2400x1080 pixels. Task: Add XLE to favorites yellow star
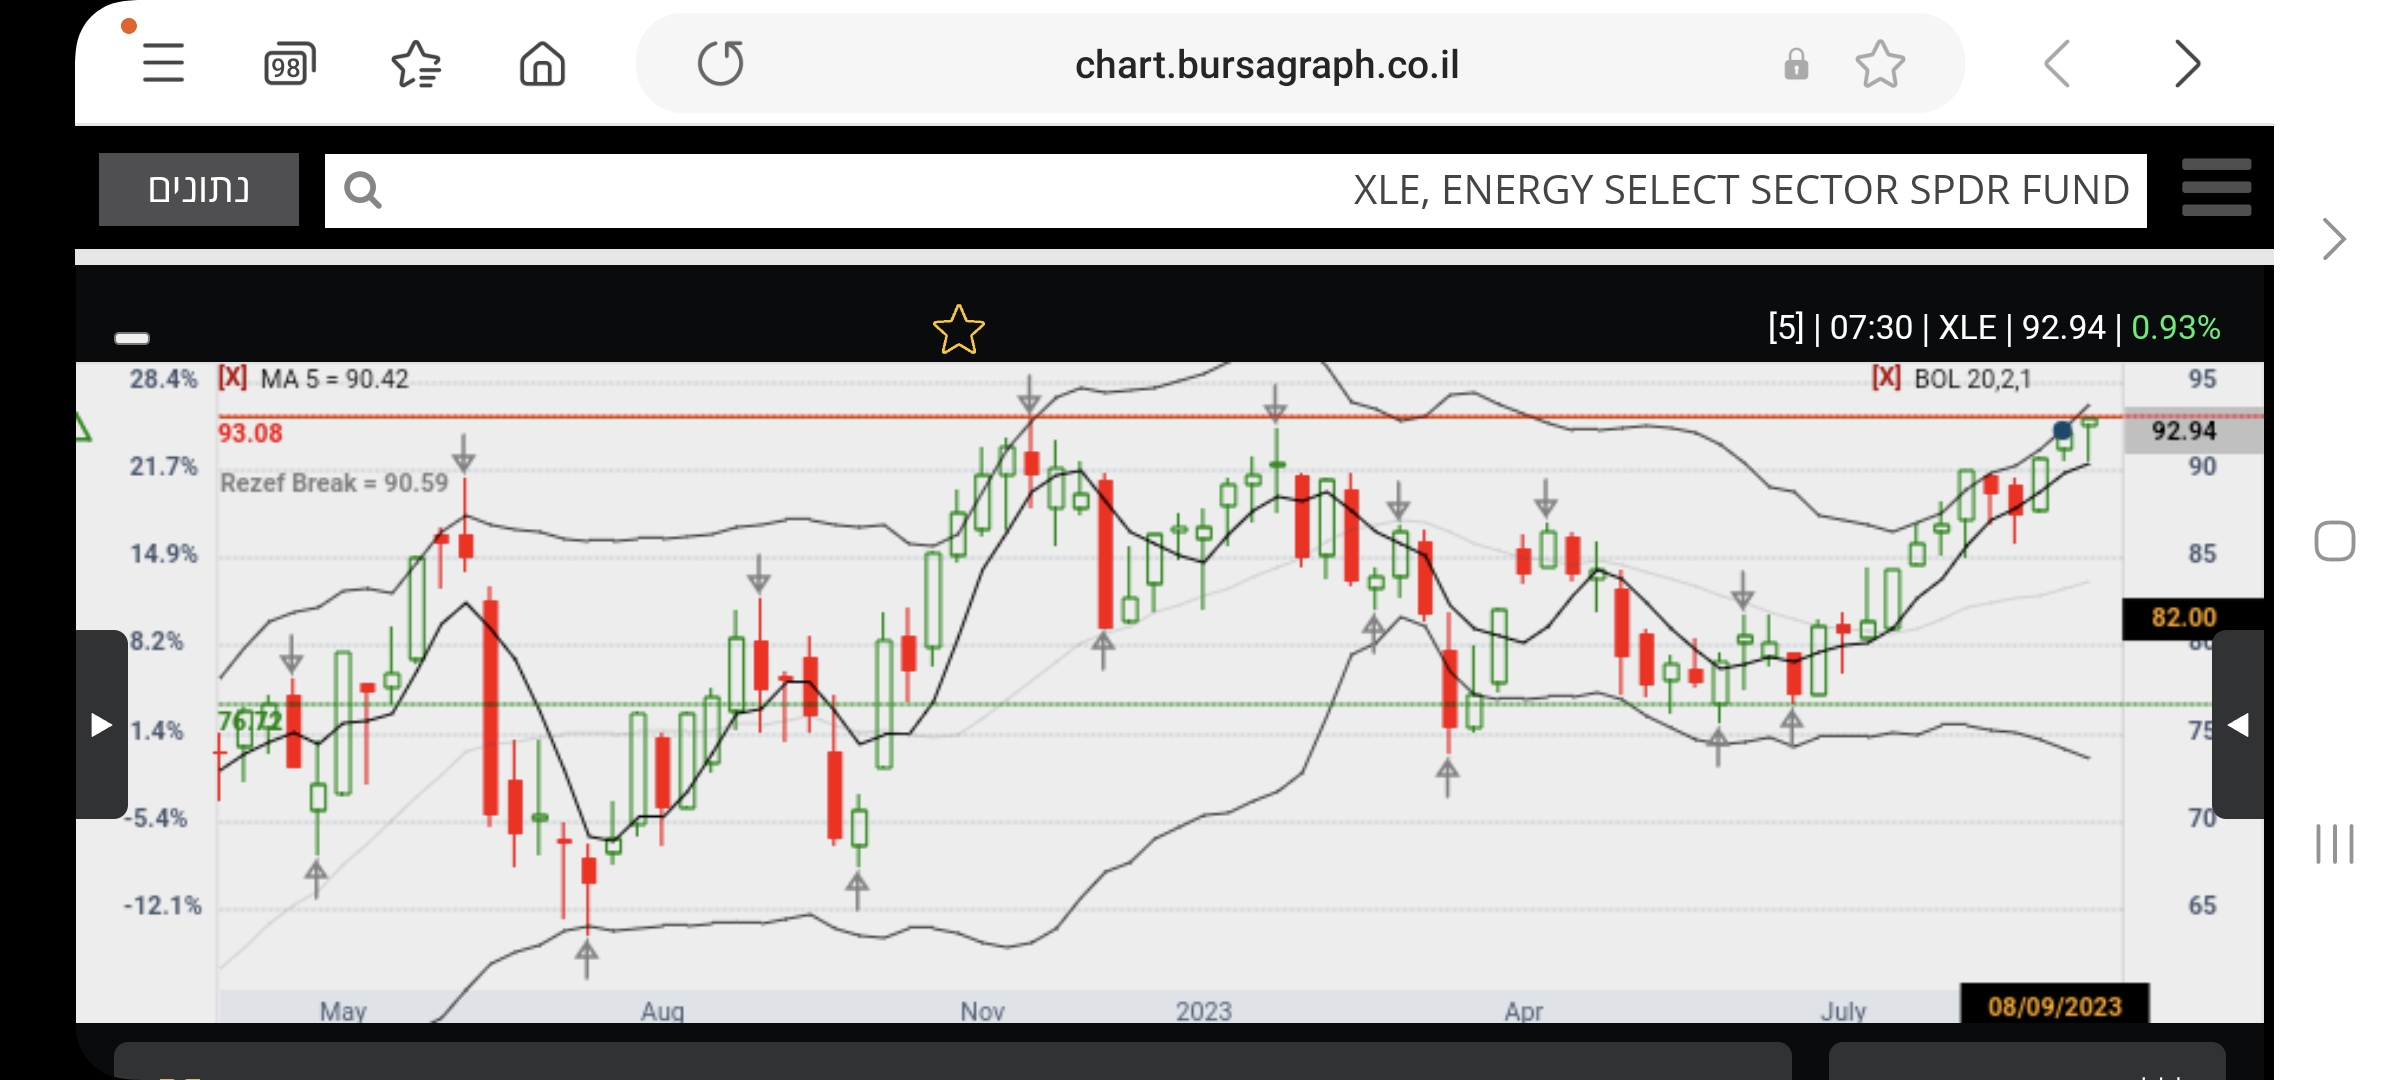pos(958,330)
